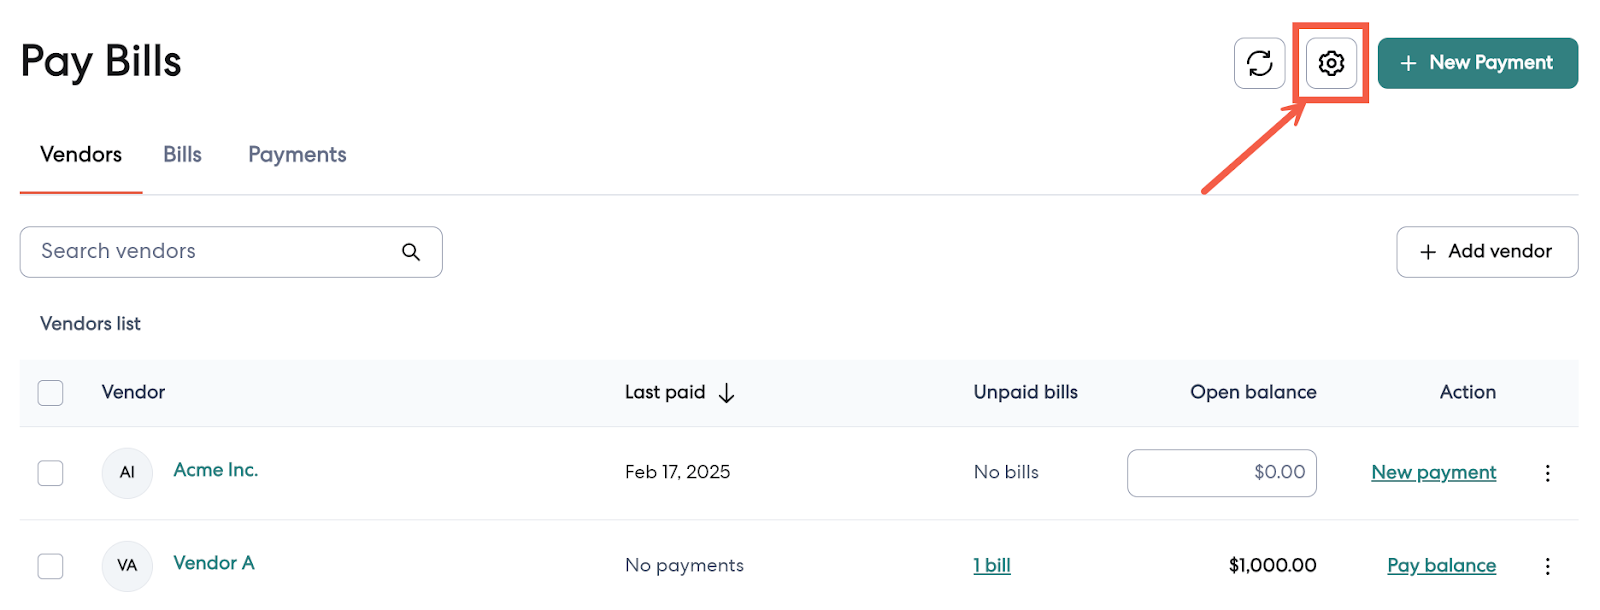This screenshot has width=1600, height=610.
Task: Click the magnifier search icon
Action: click(411, 252)
